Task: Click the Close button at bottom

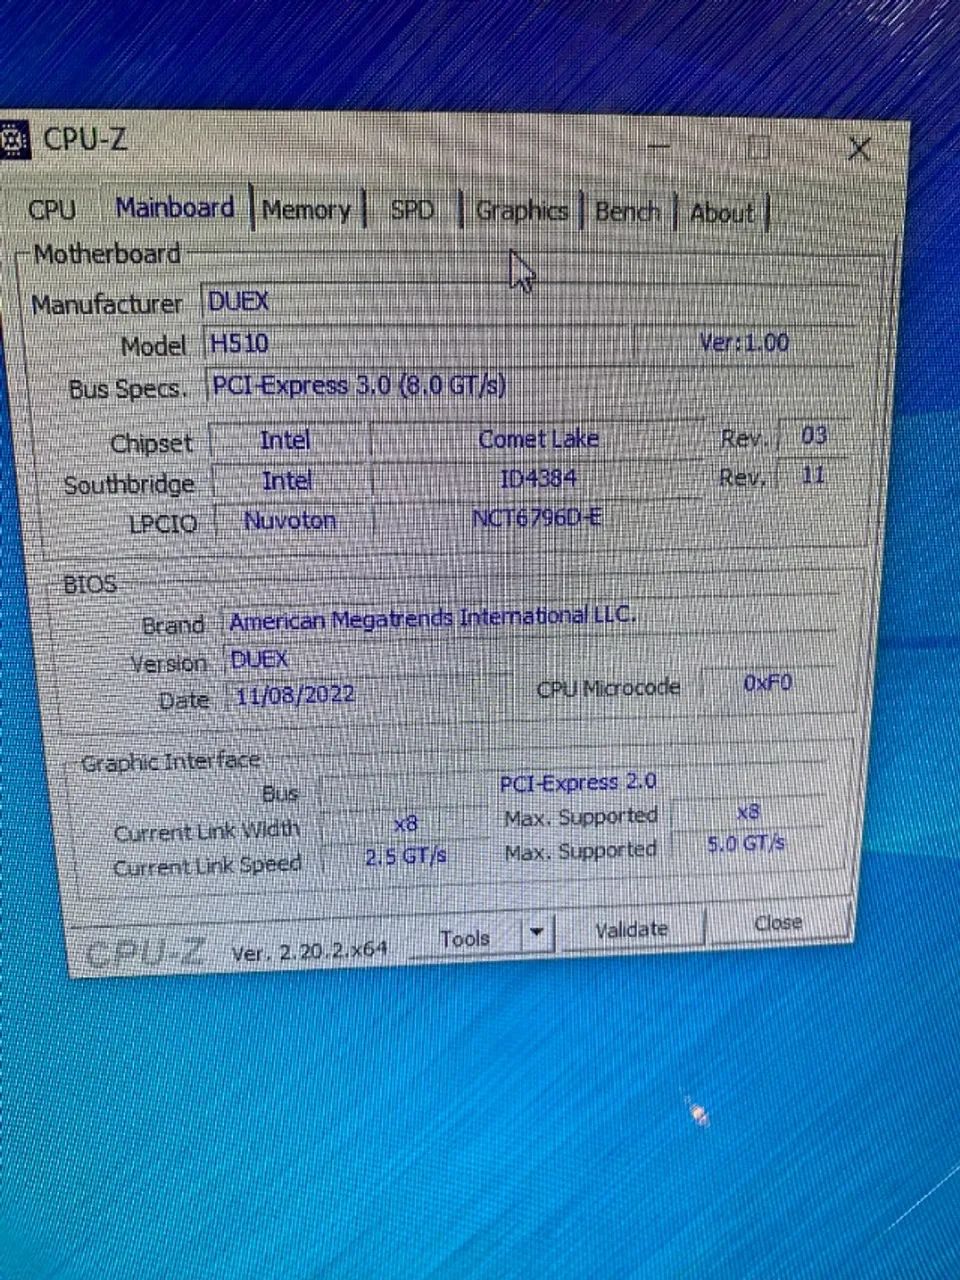Action: pyautogui.click(x=778, y=923)
